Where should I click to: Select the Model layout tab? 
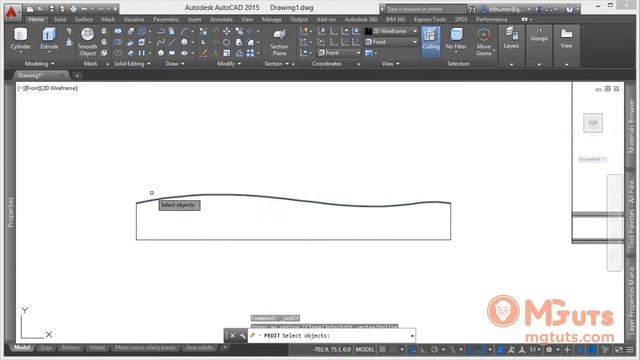(x=22, y=348)
